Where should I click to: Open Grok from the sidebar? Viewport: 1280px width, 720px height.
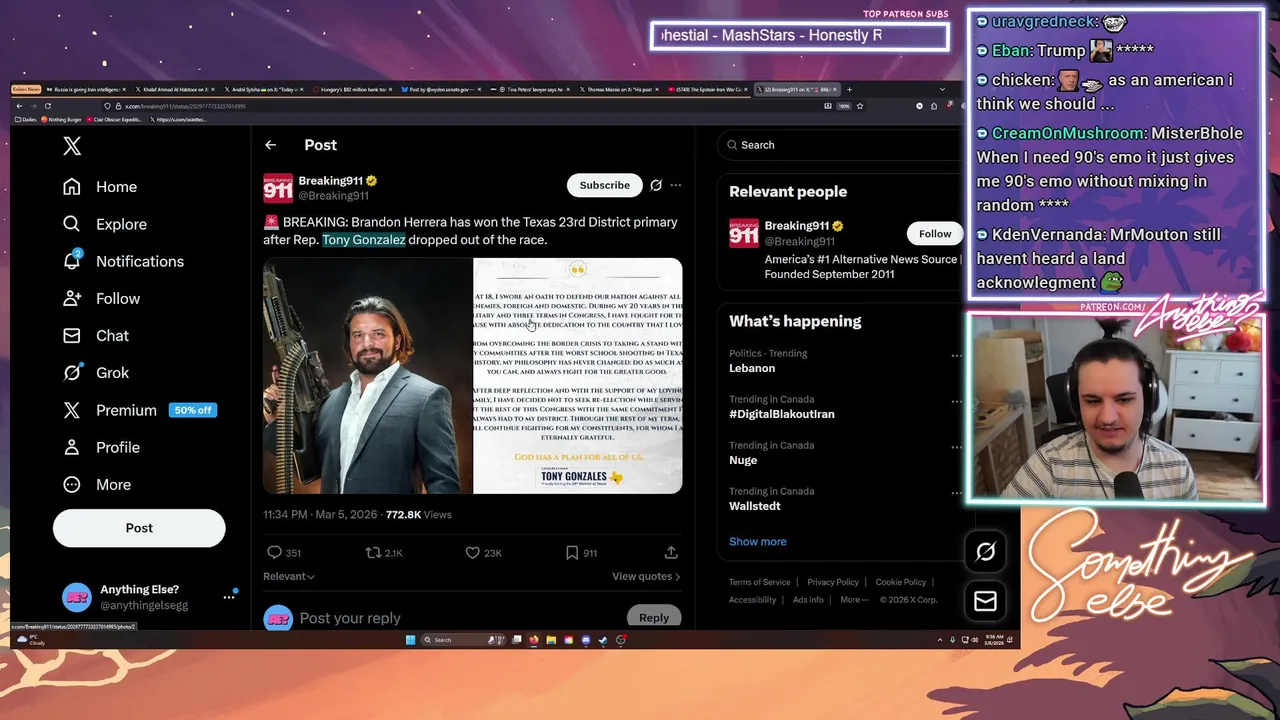[96, 372]
